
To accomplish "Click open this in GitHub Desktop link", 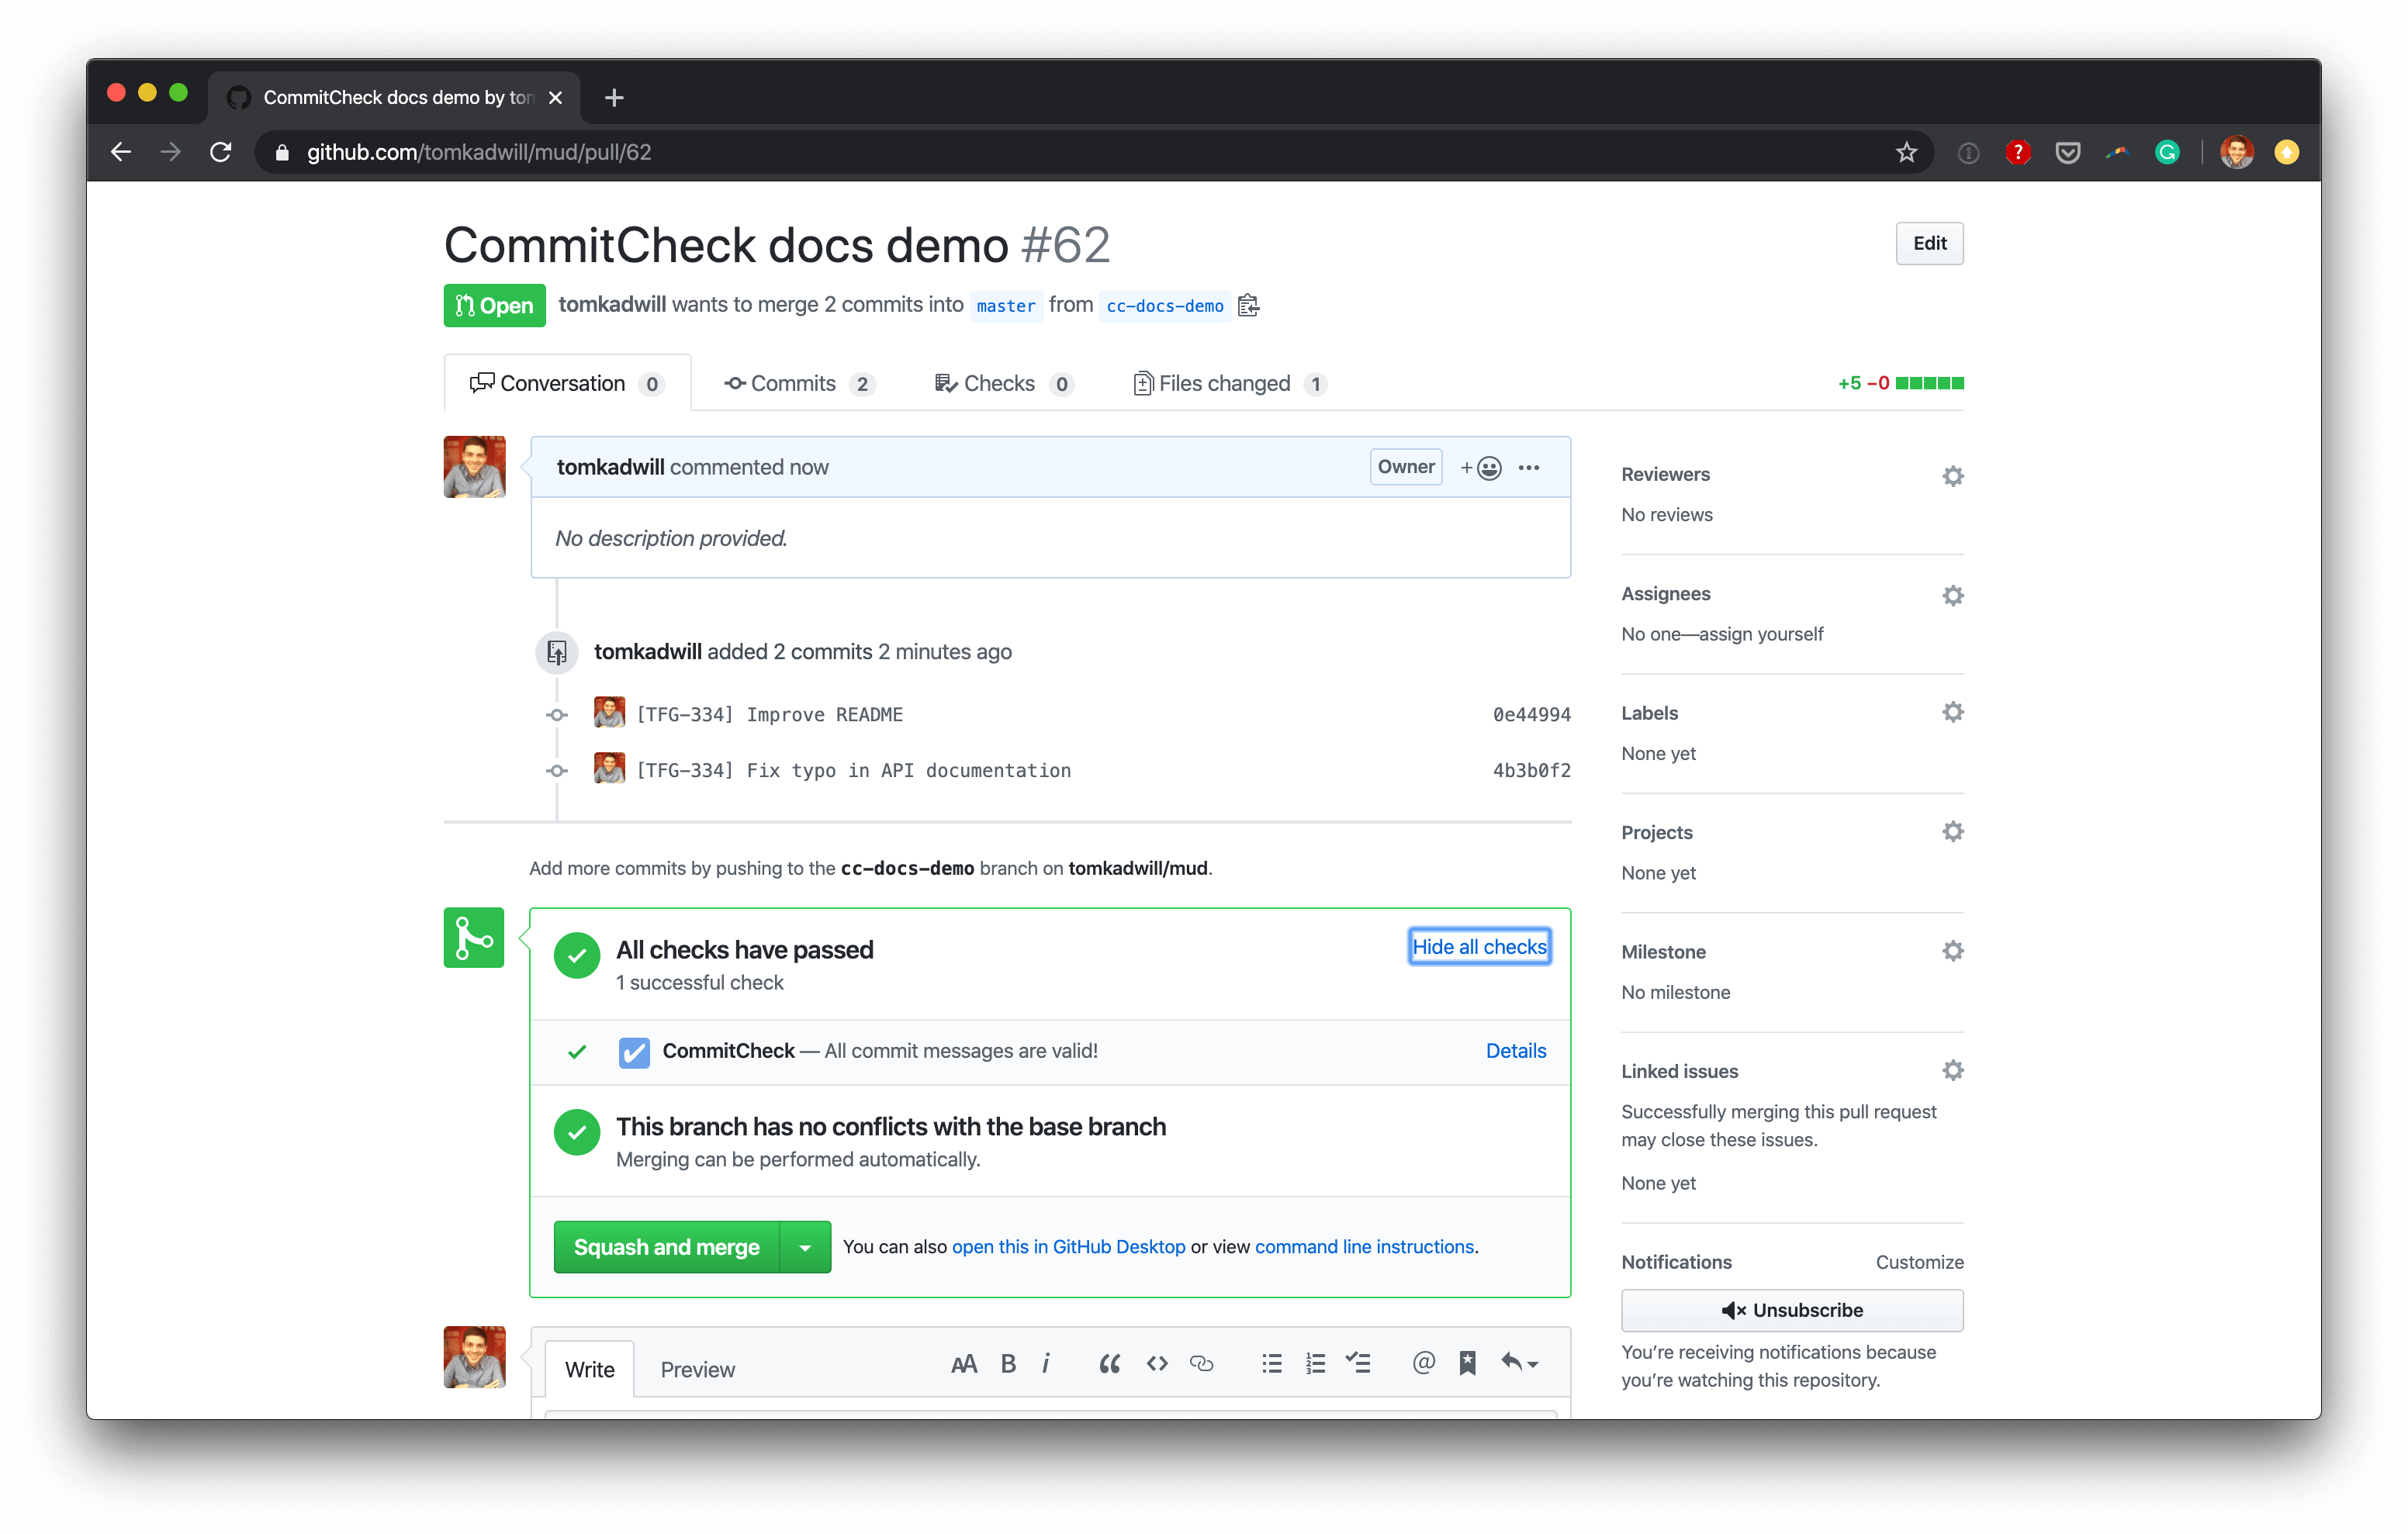I will [x=1068, y=1246].
